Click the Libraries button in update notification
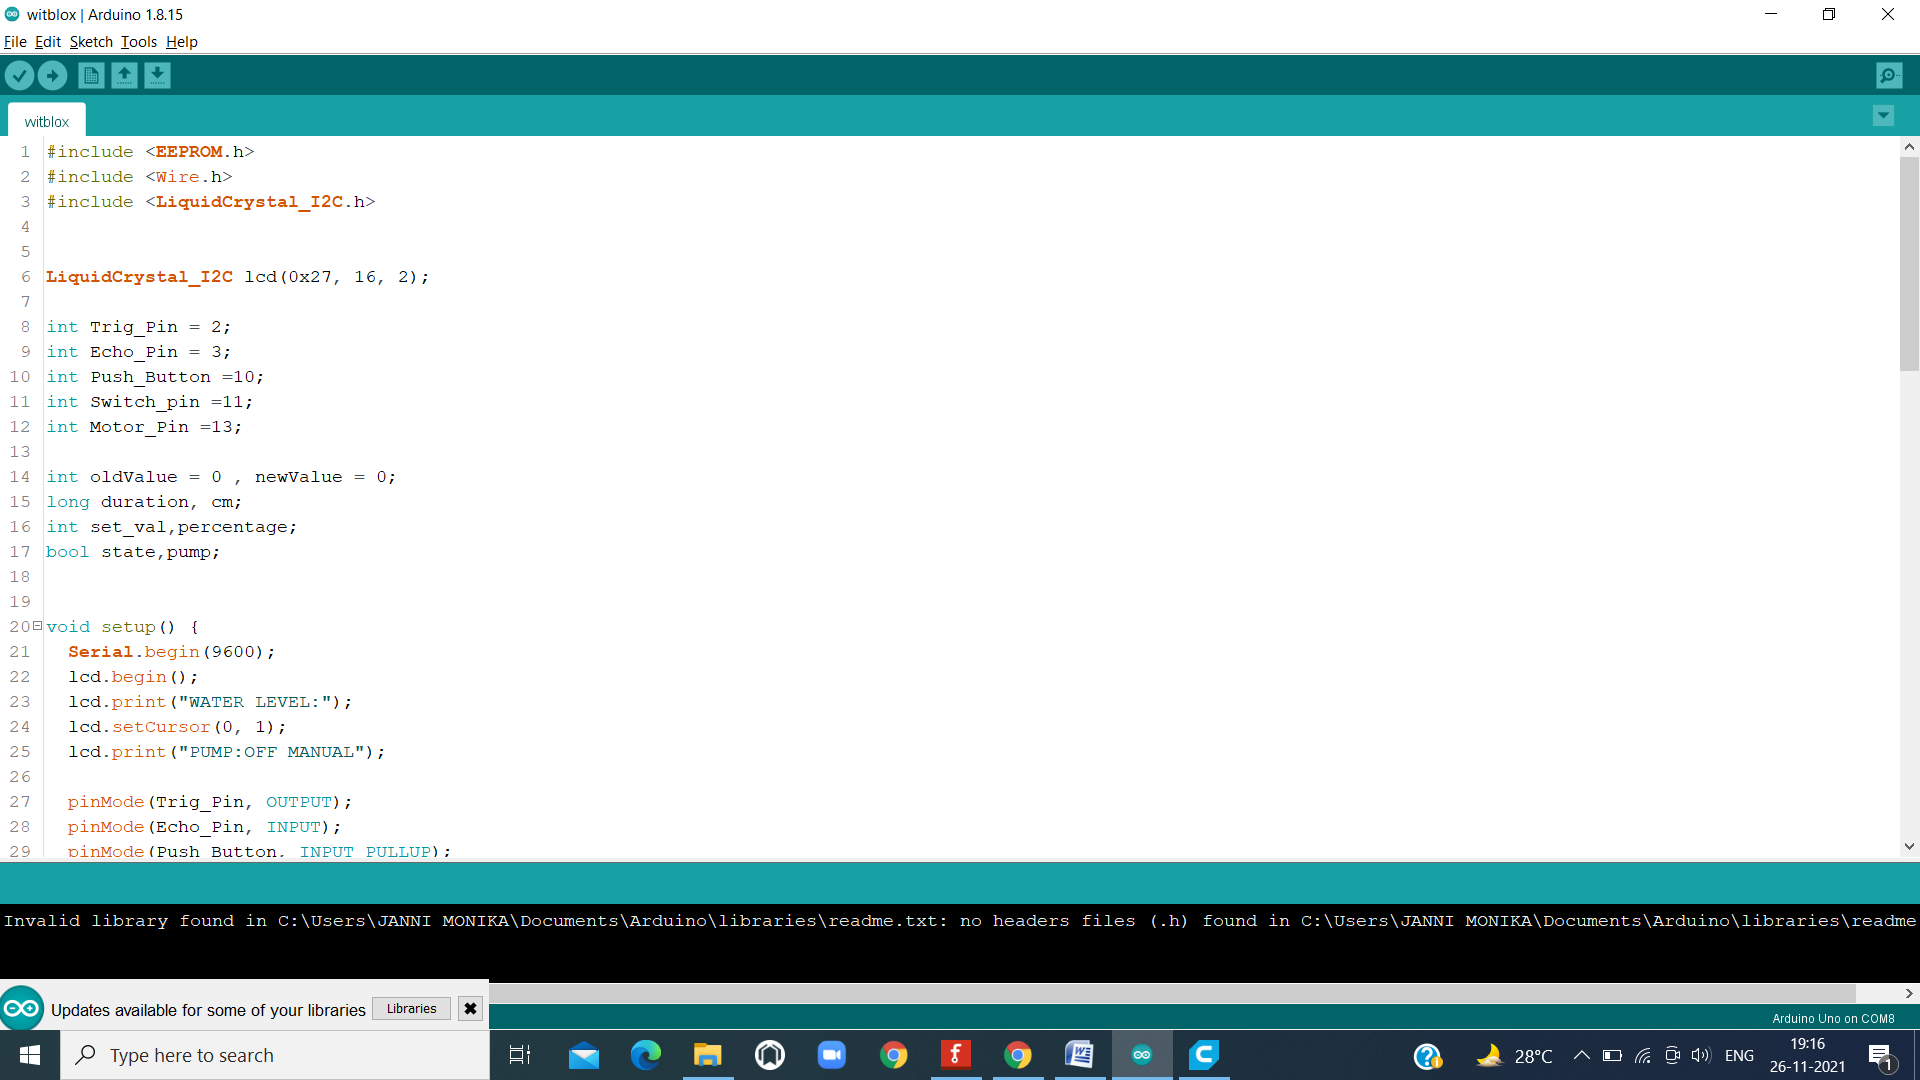 point(411,1007)
